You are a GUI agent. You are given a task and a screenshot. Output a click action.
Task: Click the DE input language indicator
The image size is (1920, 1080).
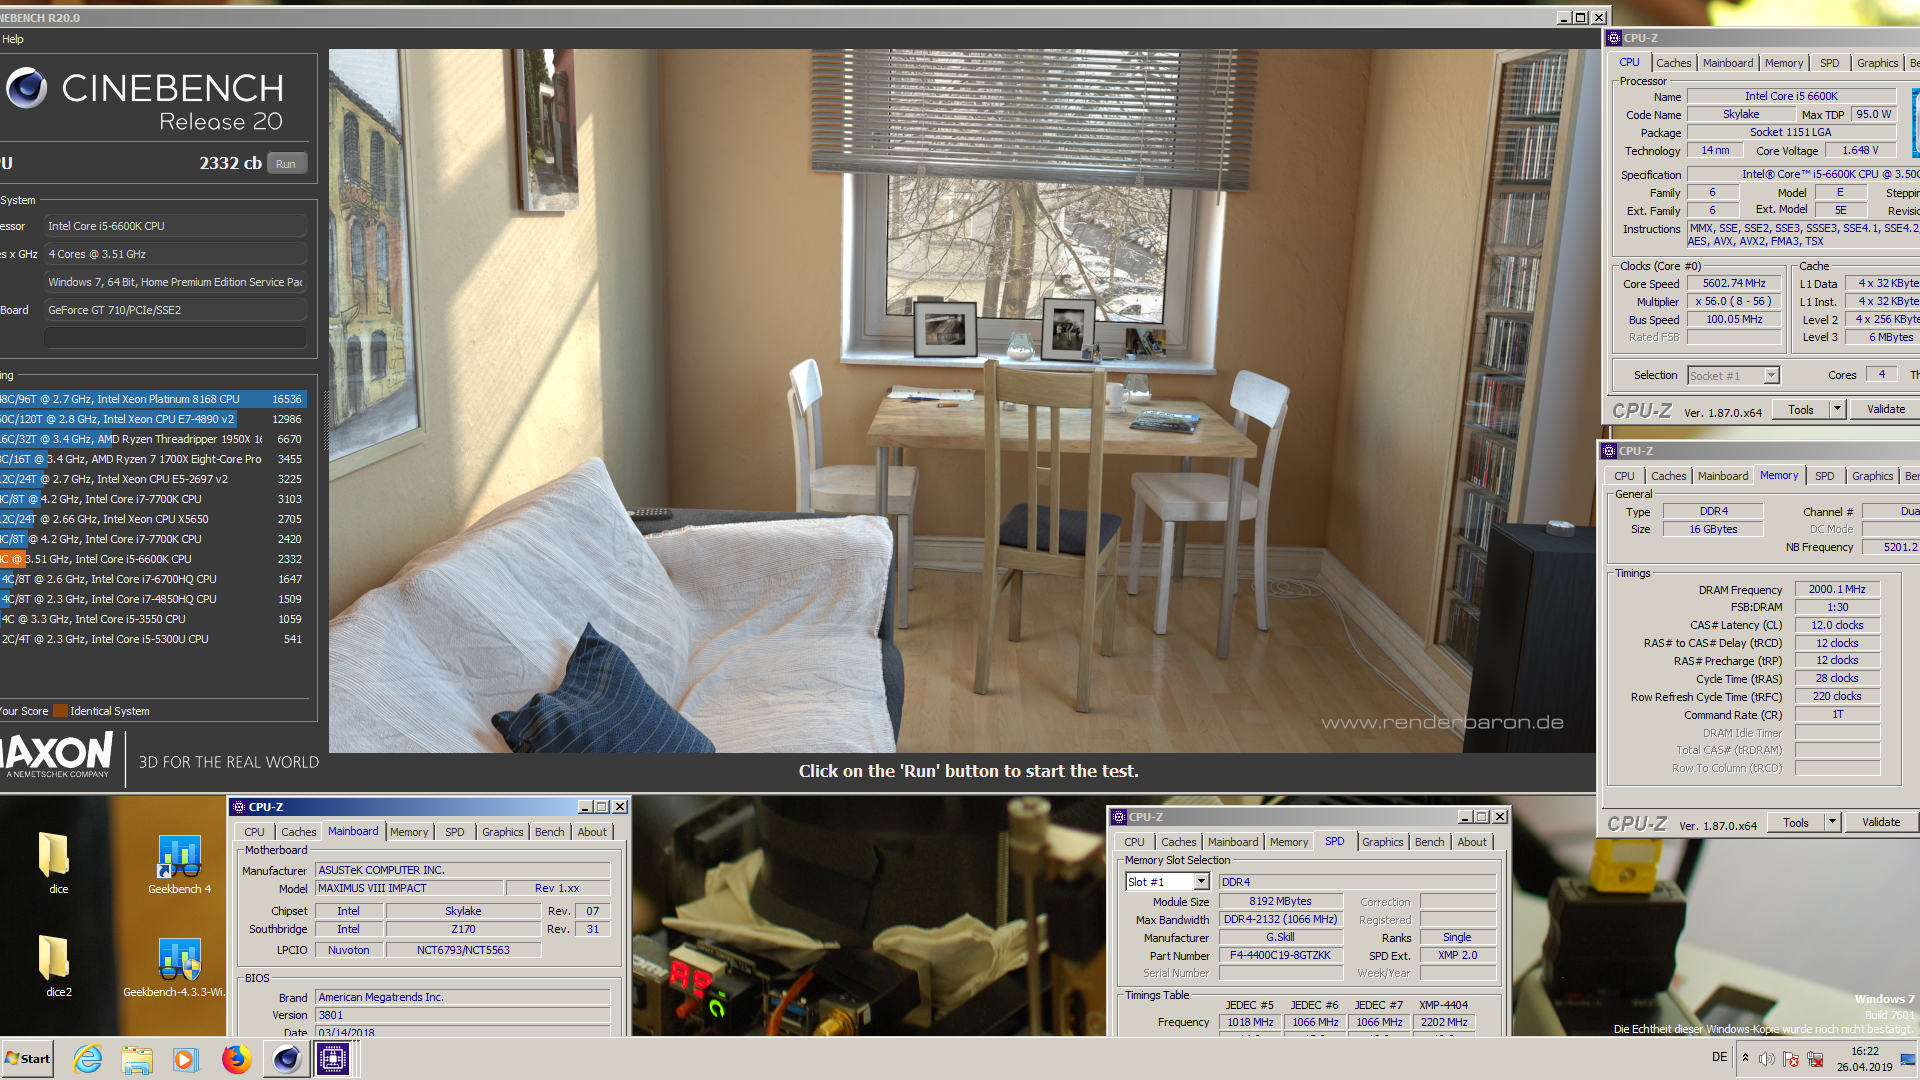coord(1719,1057)
